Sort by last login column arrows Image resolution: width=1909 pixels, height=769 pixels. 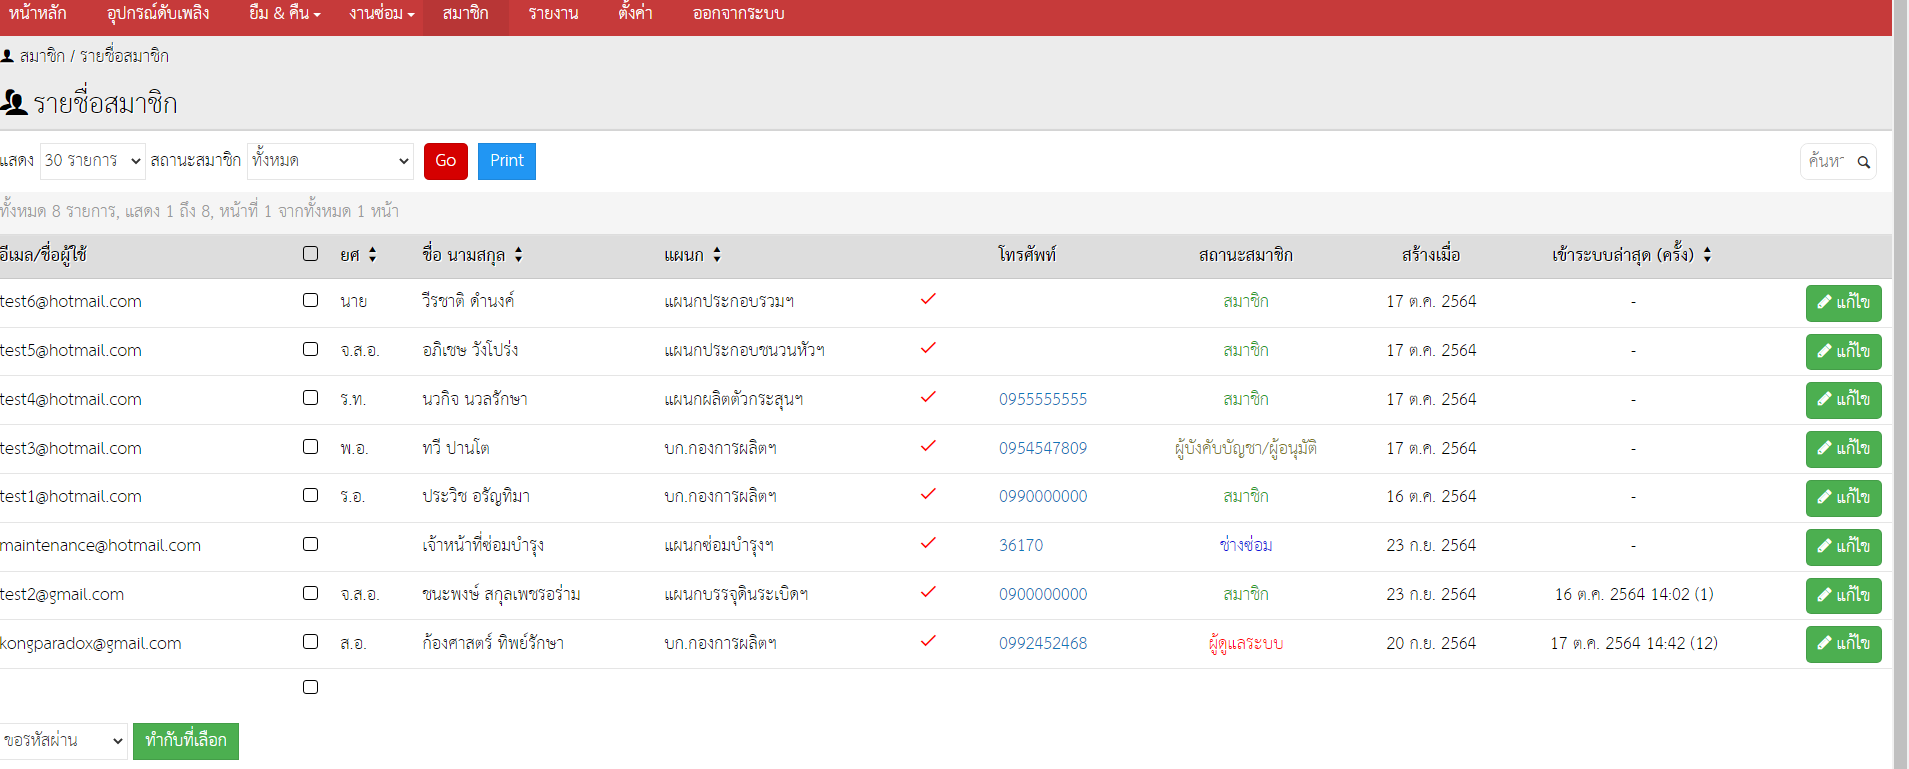(x=1707, y=255)
